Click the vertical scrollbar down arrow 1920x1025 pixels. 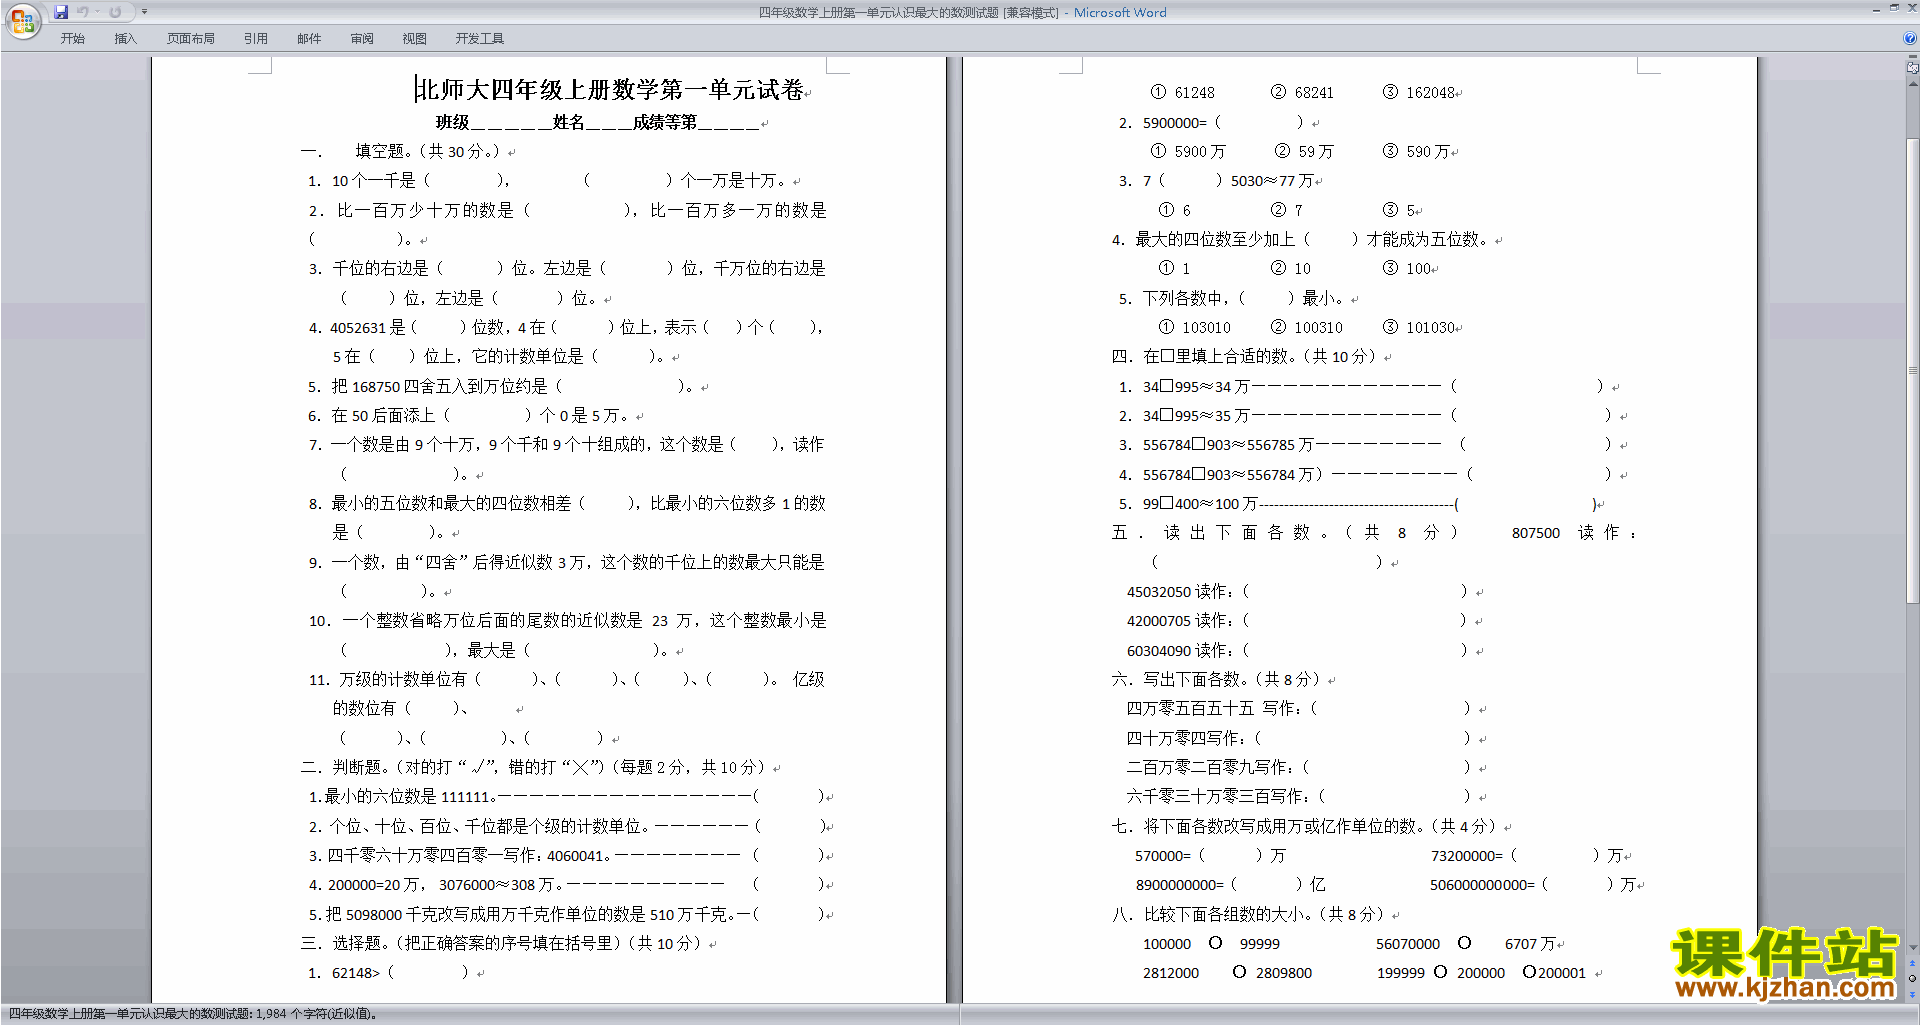(x=1912, y=947)
